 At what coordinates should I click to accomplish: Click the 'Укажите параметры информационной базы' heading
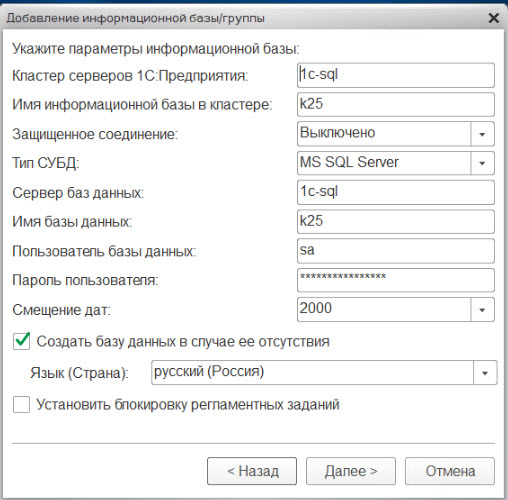click(156, 49)
